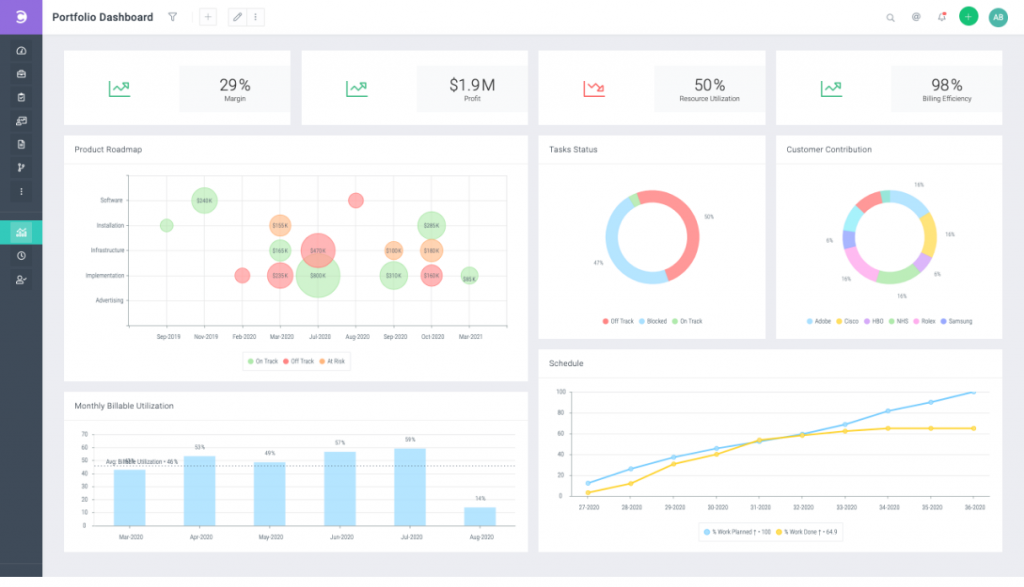Click the Aug-2020 bar showing 14%
Screen dimensions: 1024x587
(x=480, y=516)
